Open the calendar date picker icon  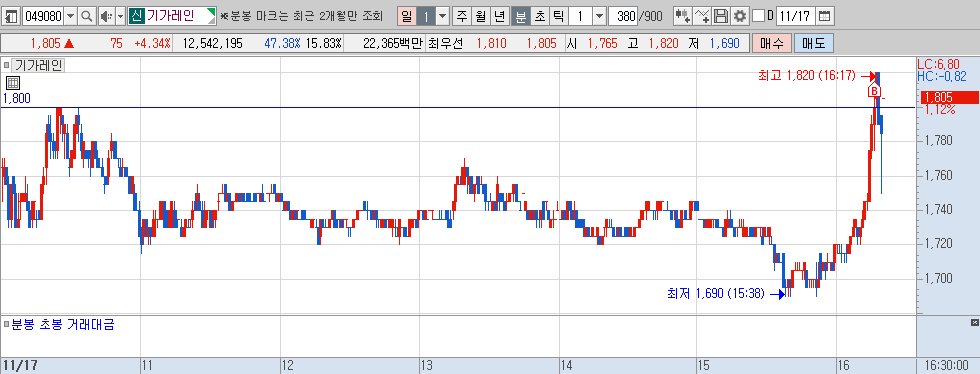[825, 16]
